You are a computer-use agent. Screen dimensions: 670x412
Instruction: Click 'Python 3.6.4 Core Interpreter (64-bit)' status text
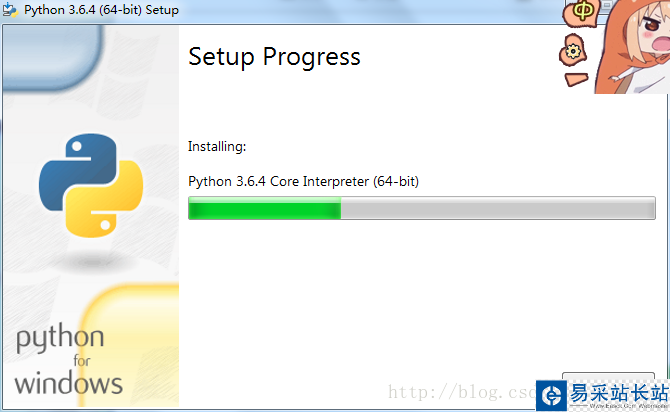(x=303, y=182)
